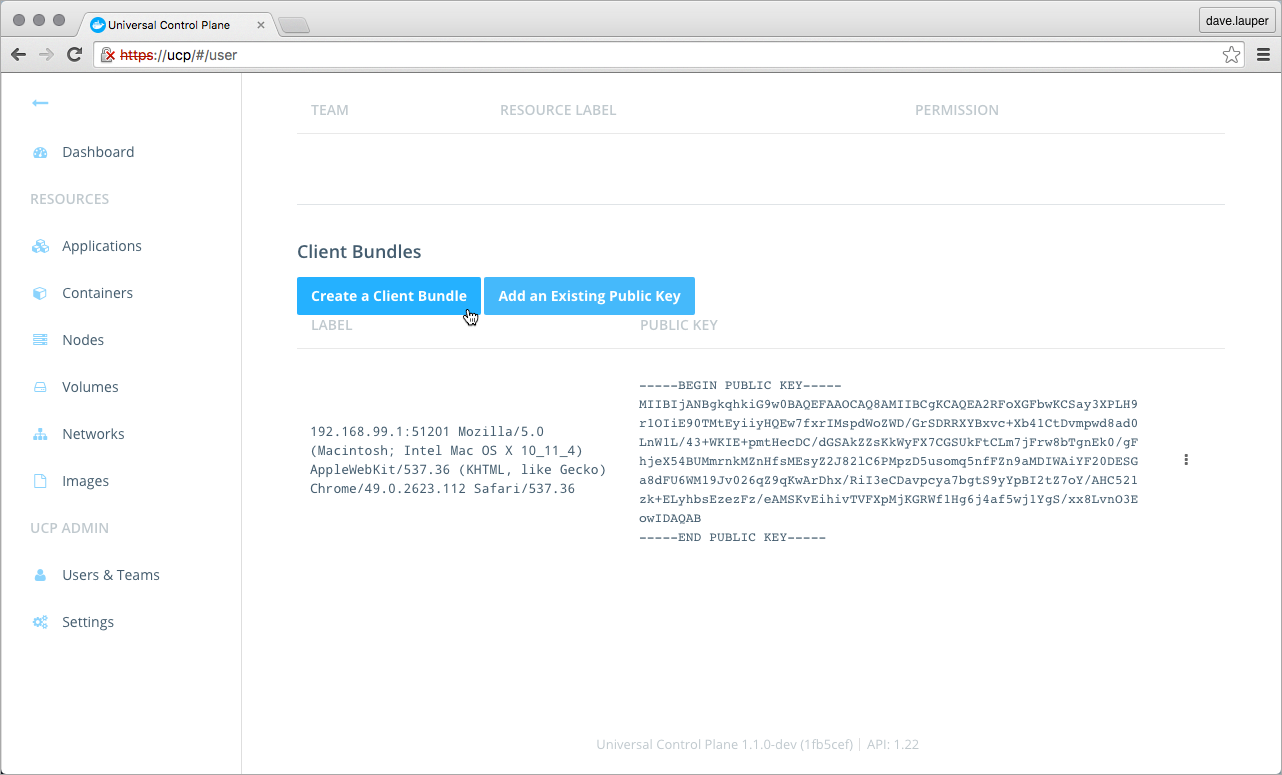Click the Containers box icon
1282x775 pixels.
pyautogui.click(x=40, y=293)
